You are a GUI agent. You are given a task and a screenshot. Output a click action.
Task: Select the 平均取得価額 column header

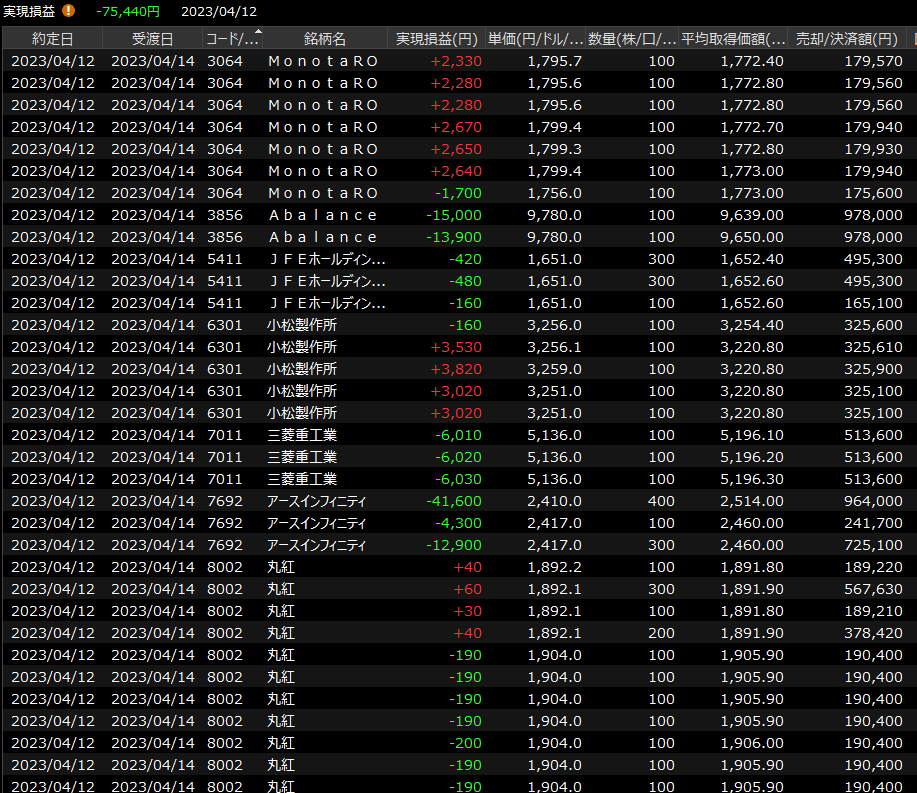tap(733, 39)
